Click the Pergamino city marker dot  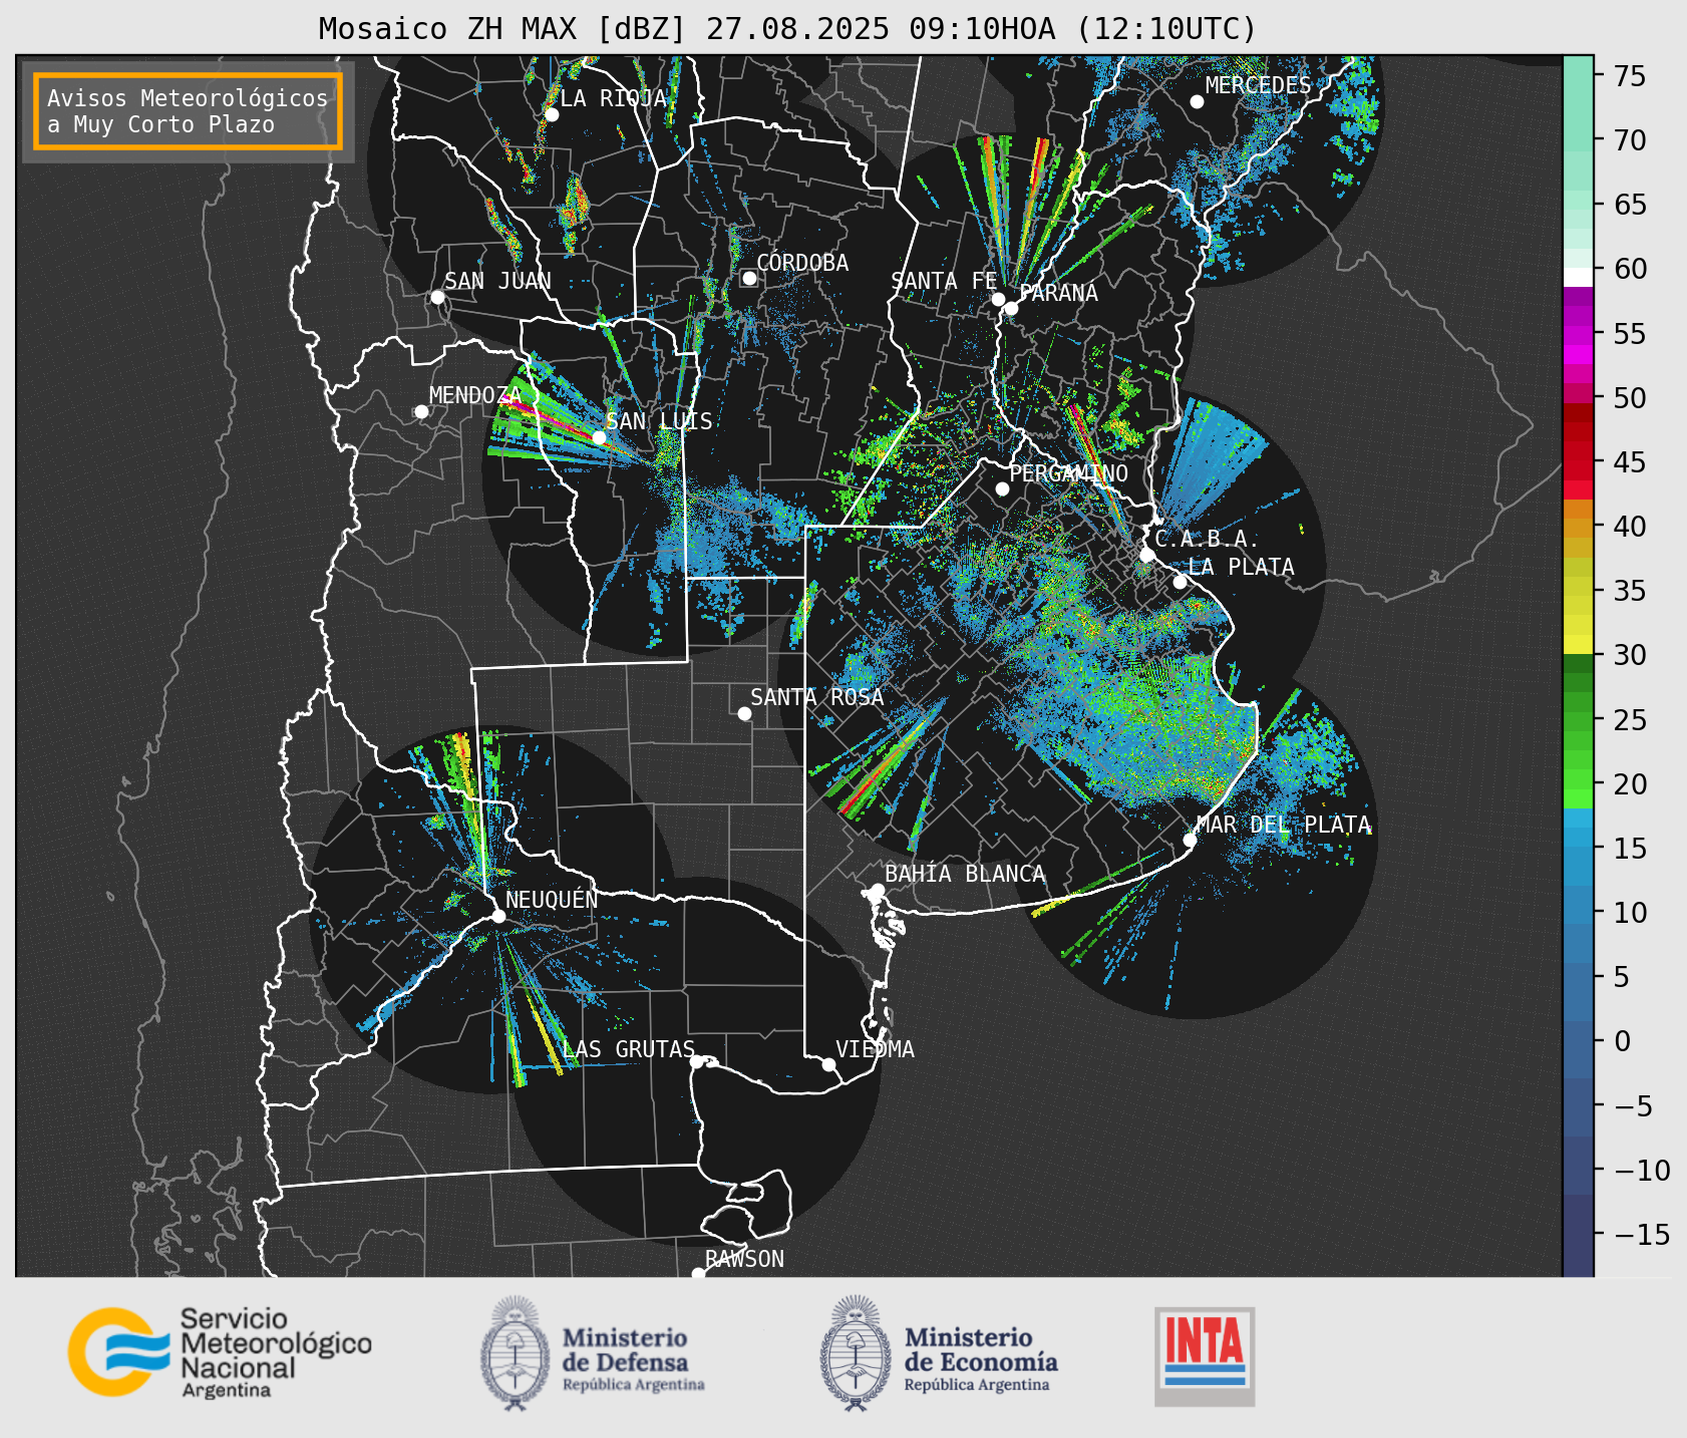tap(1002, 489)
